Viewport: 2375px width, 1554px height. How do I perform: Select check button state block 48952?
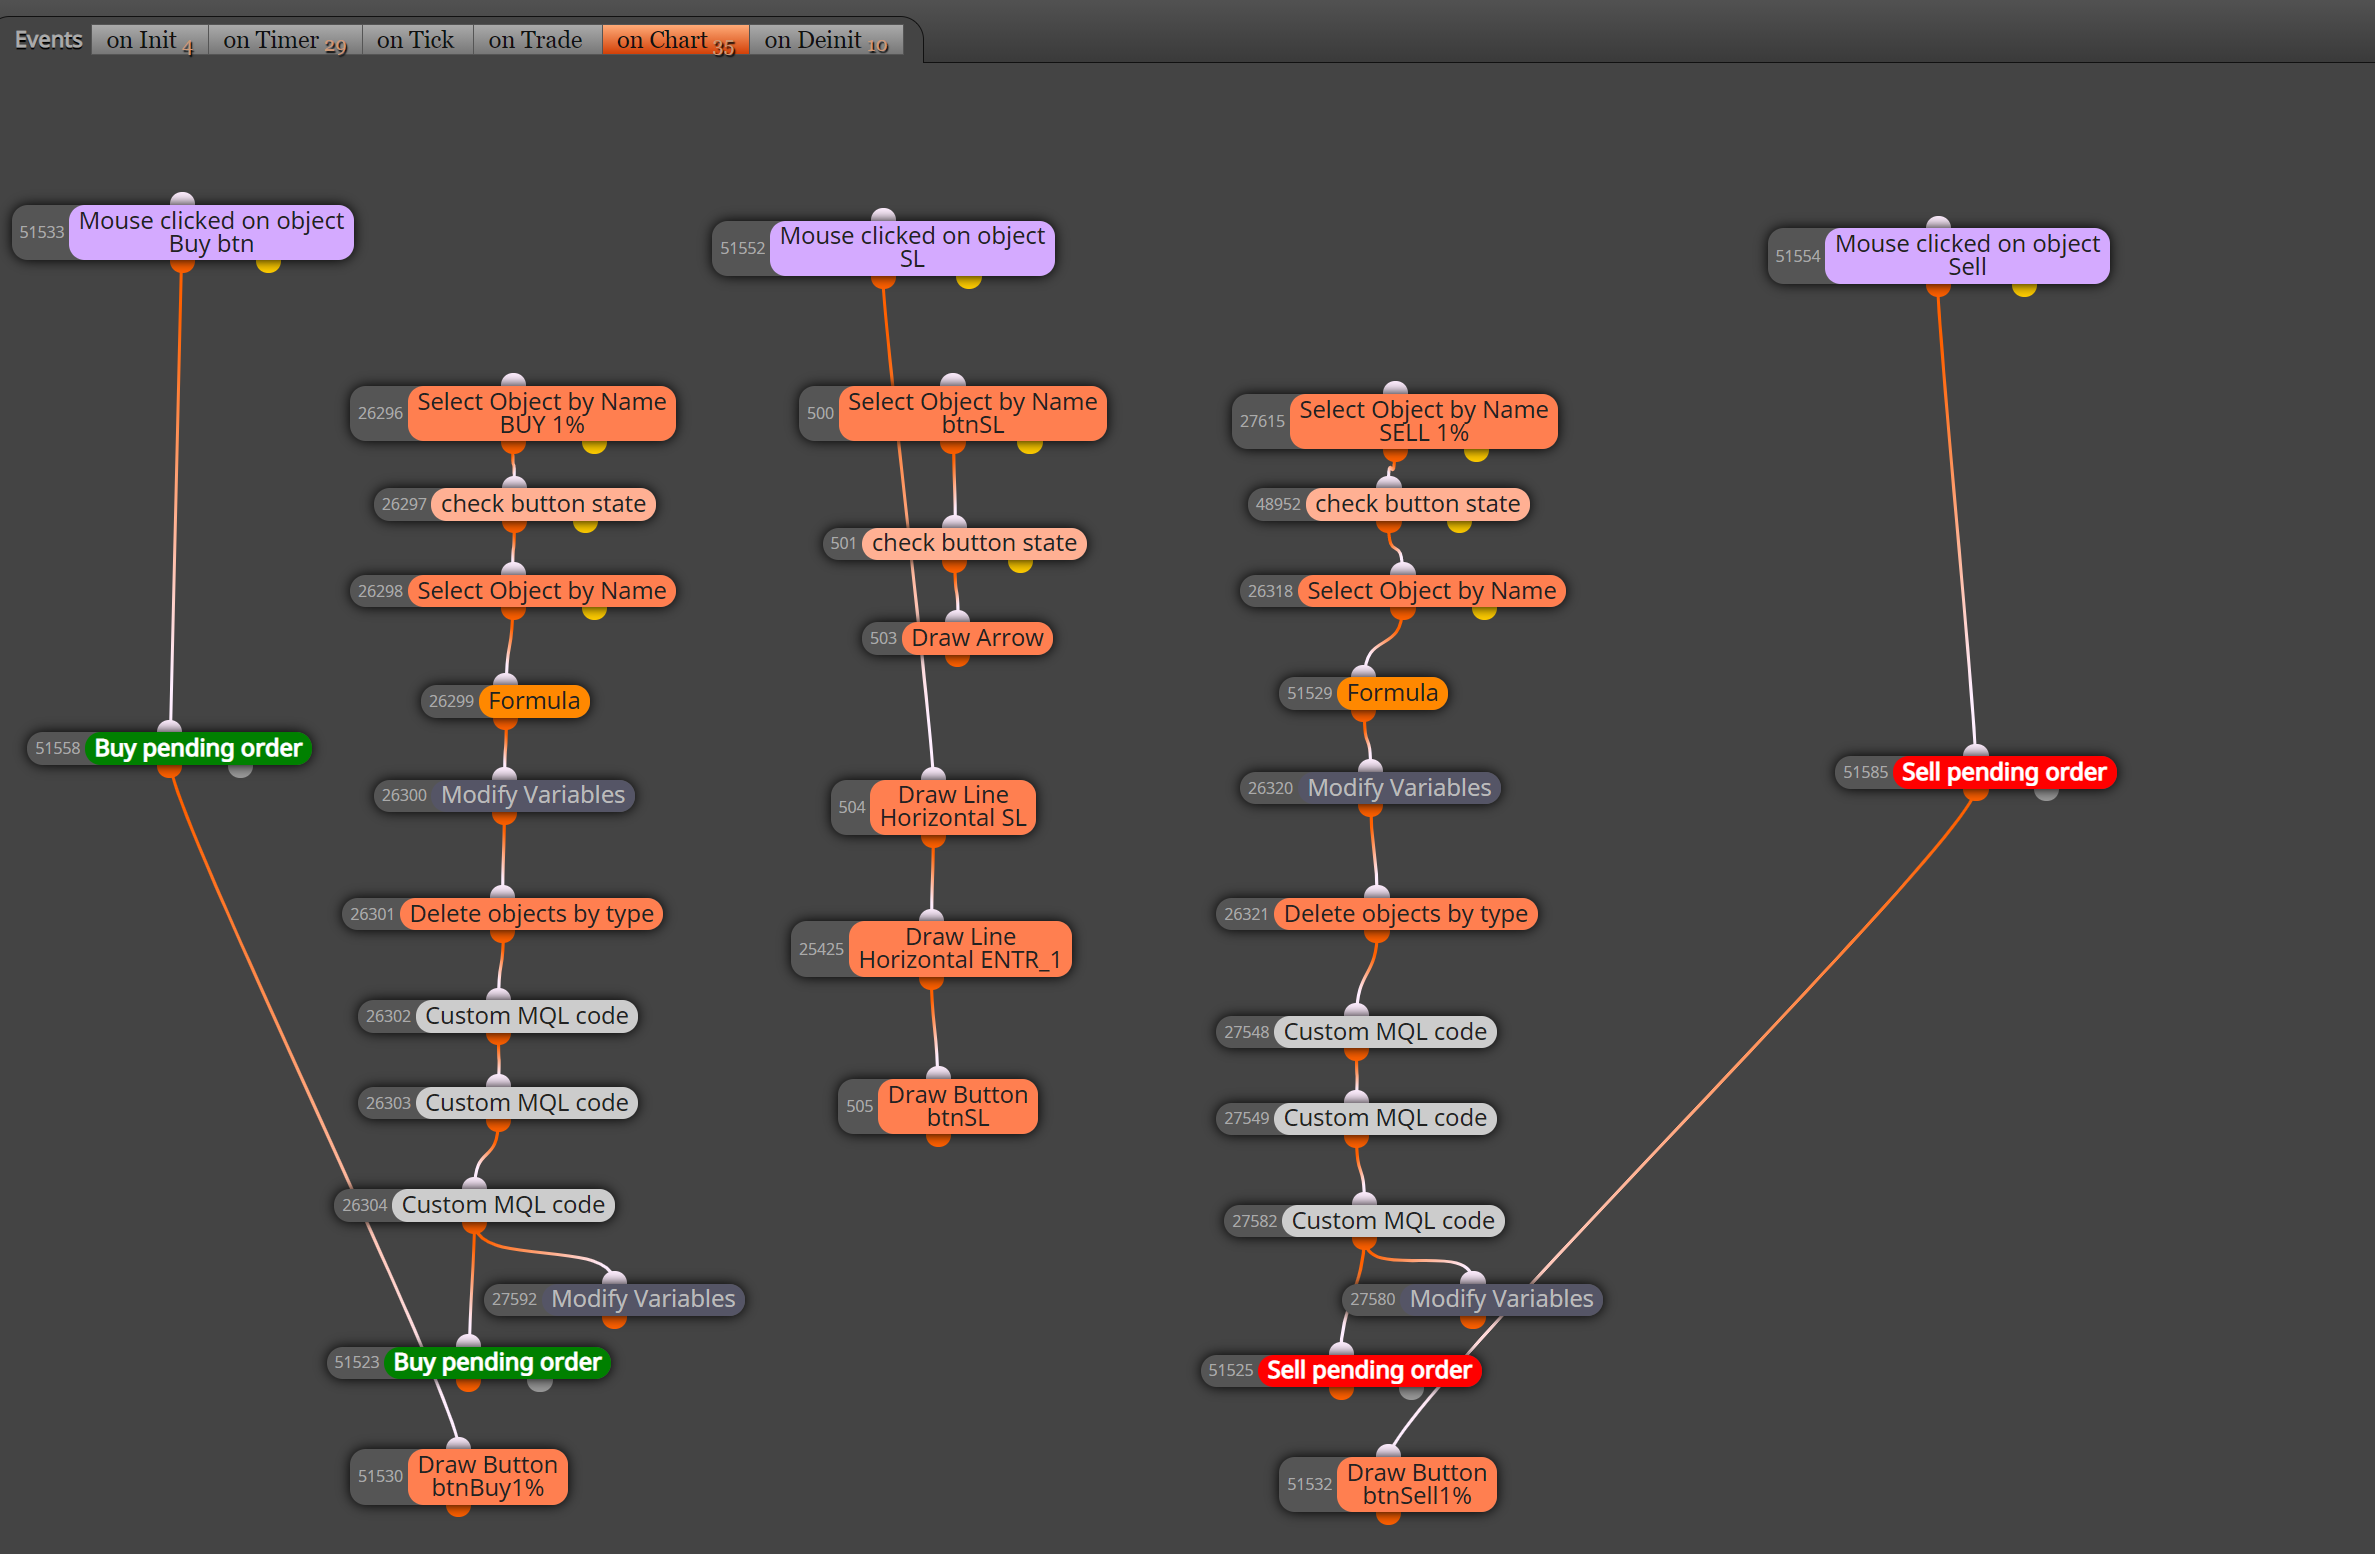[1418, 504]
